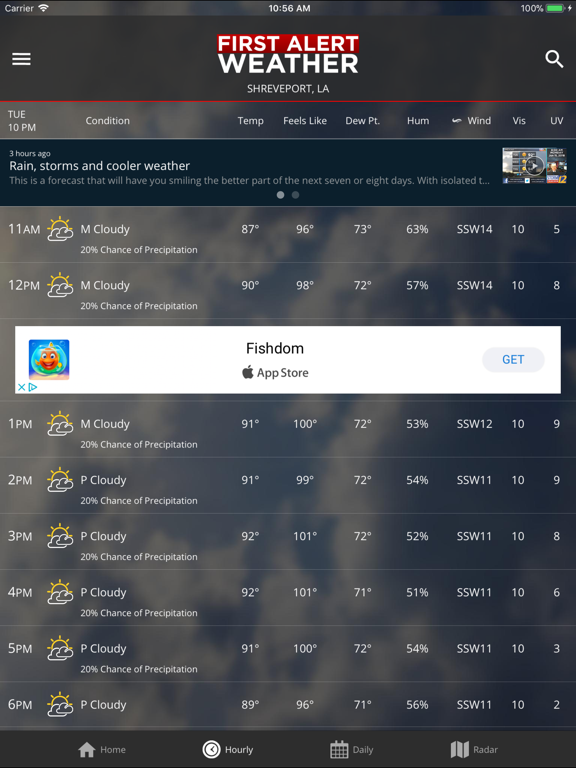The height and width of the screenshot is (768, 576).
Task: Tap the 89° temperature at 6PM
Action: (250, 704)
